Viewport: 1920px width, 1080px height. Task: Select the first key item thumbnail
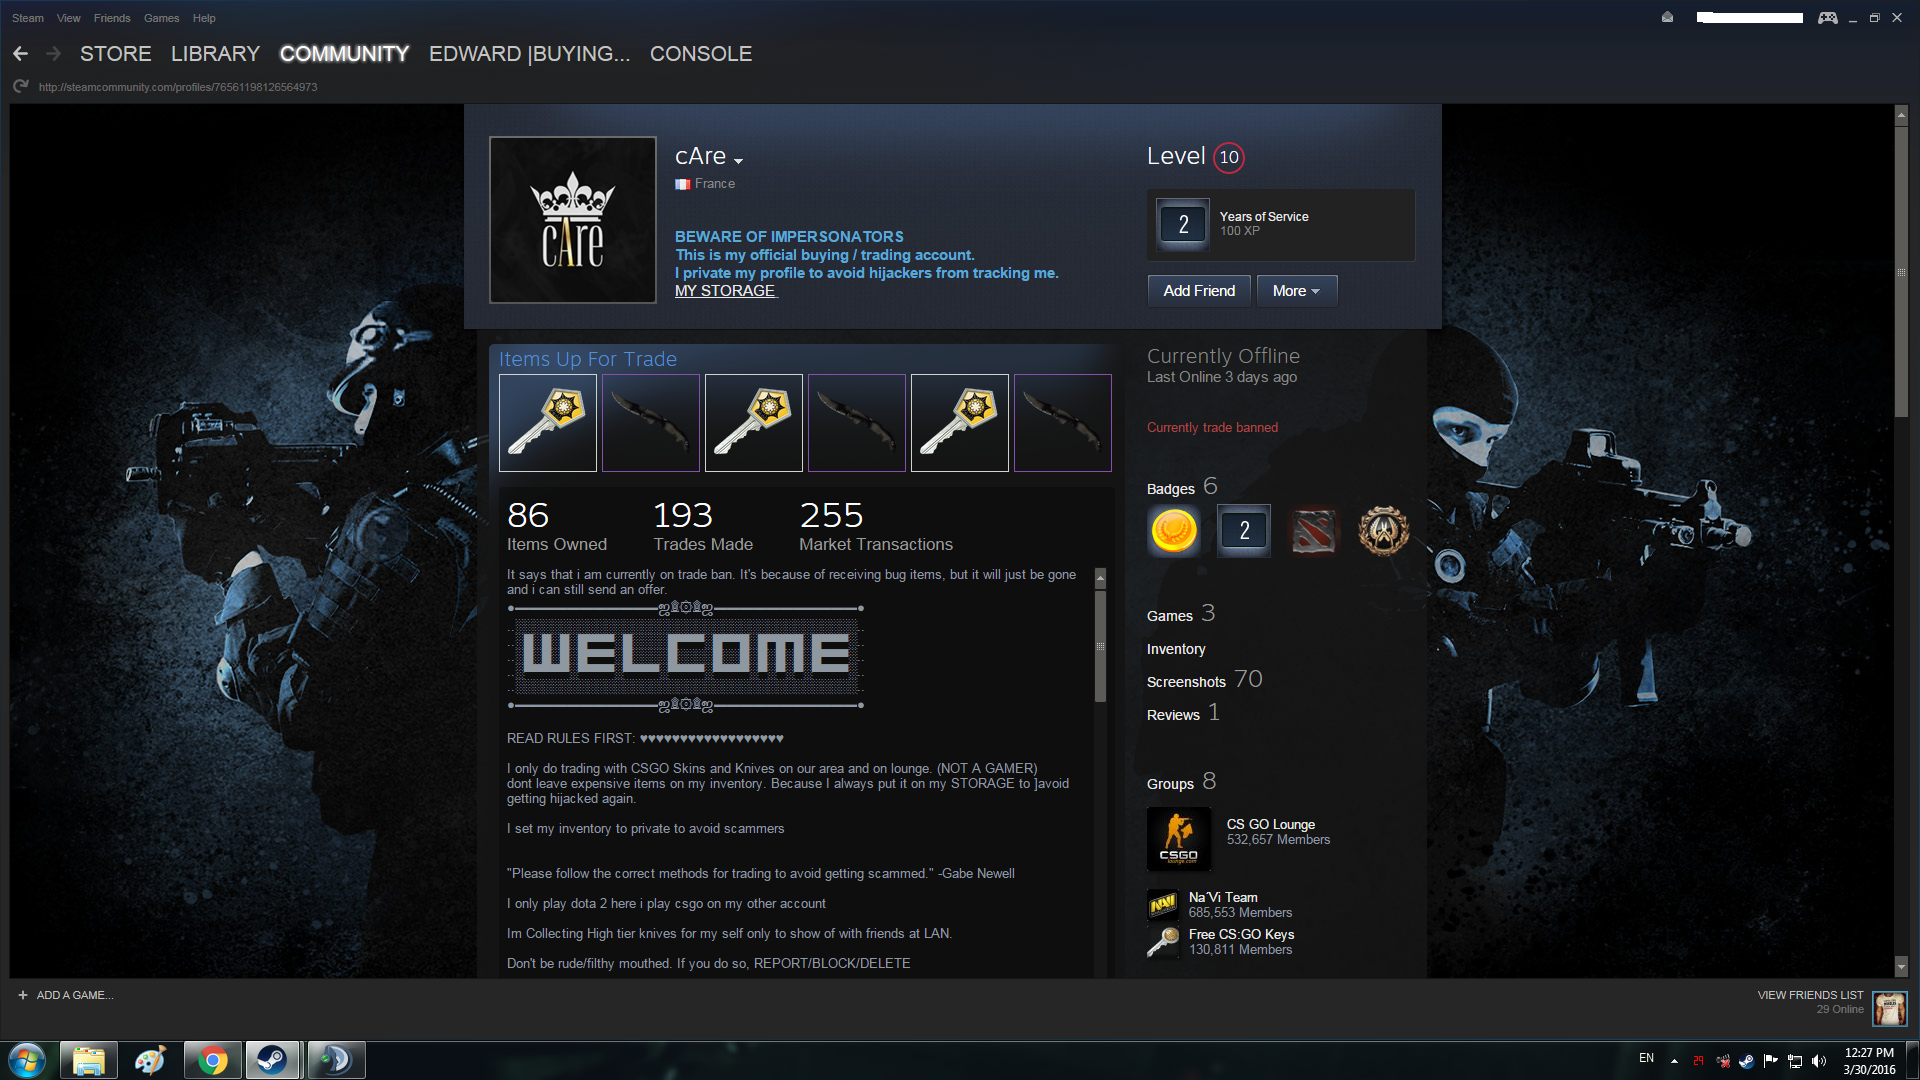[x=548, y=423]
